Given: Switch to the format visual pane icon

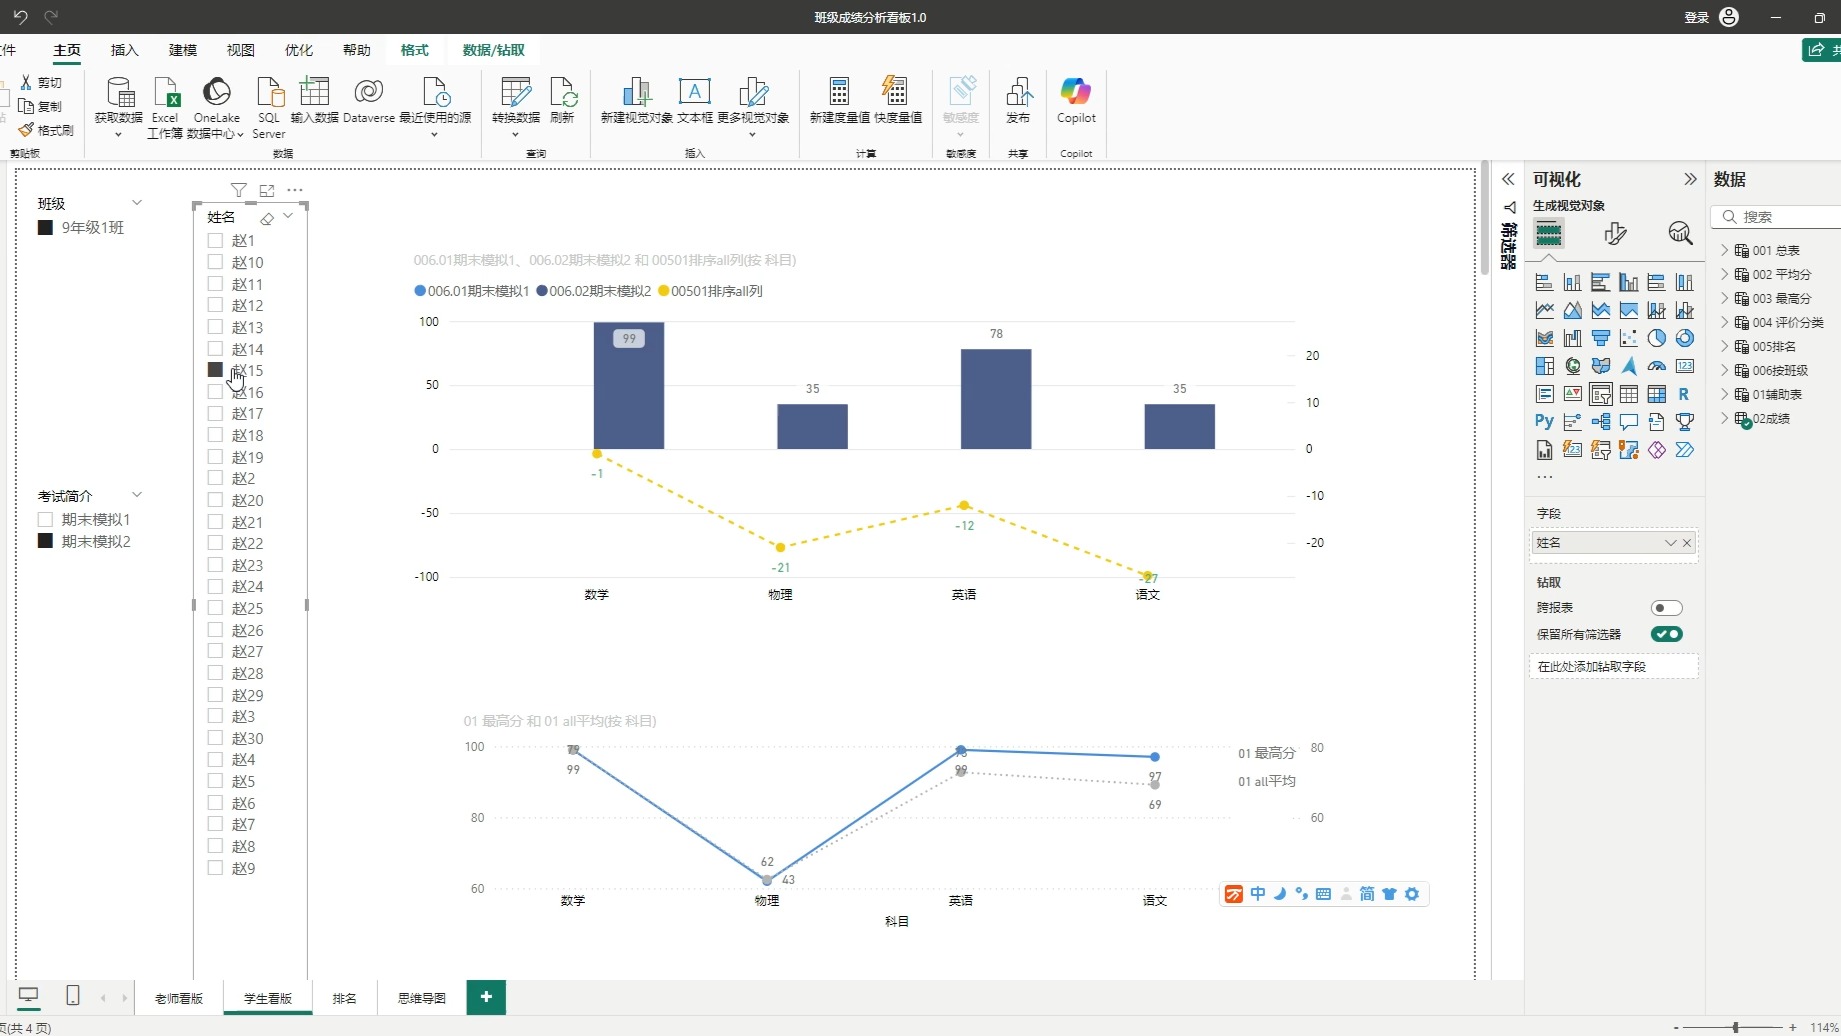Looking at the screenshot, I should (1615, 234).
